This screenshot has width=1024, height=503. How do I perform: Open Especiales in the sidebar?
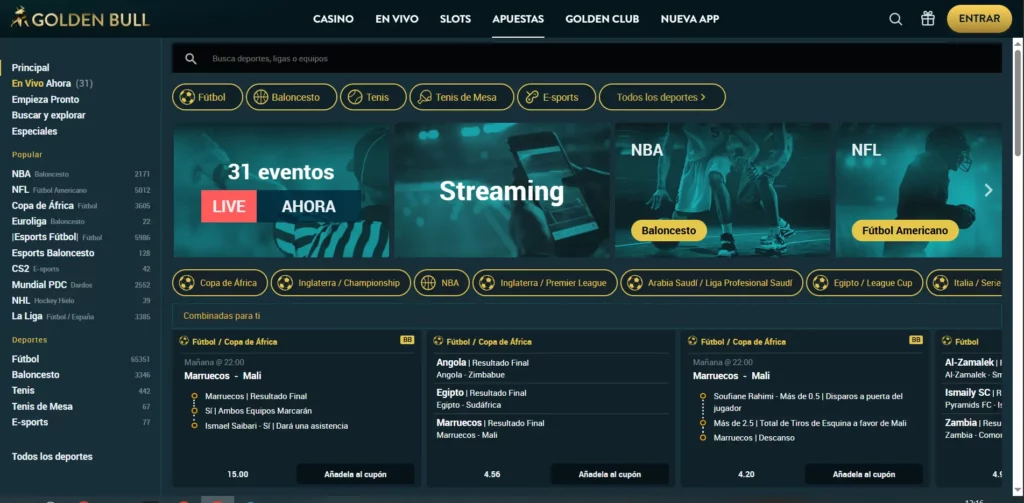[34, 131]
